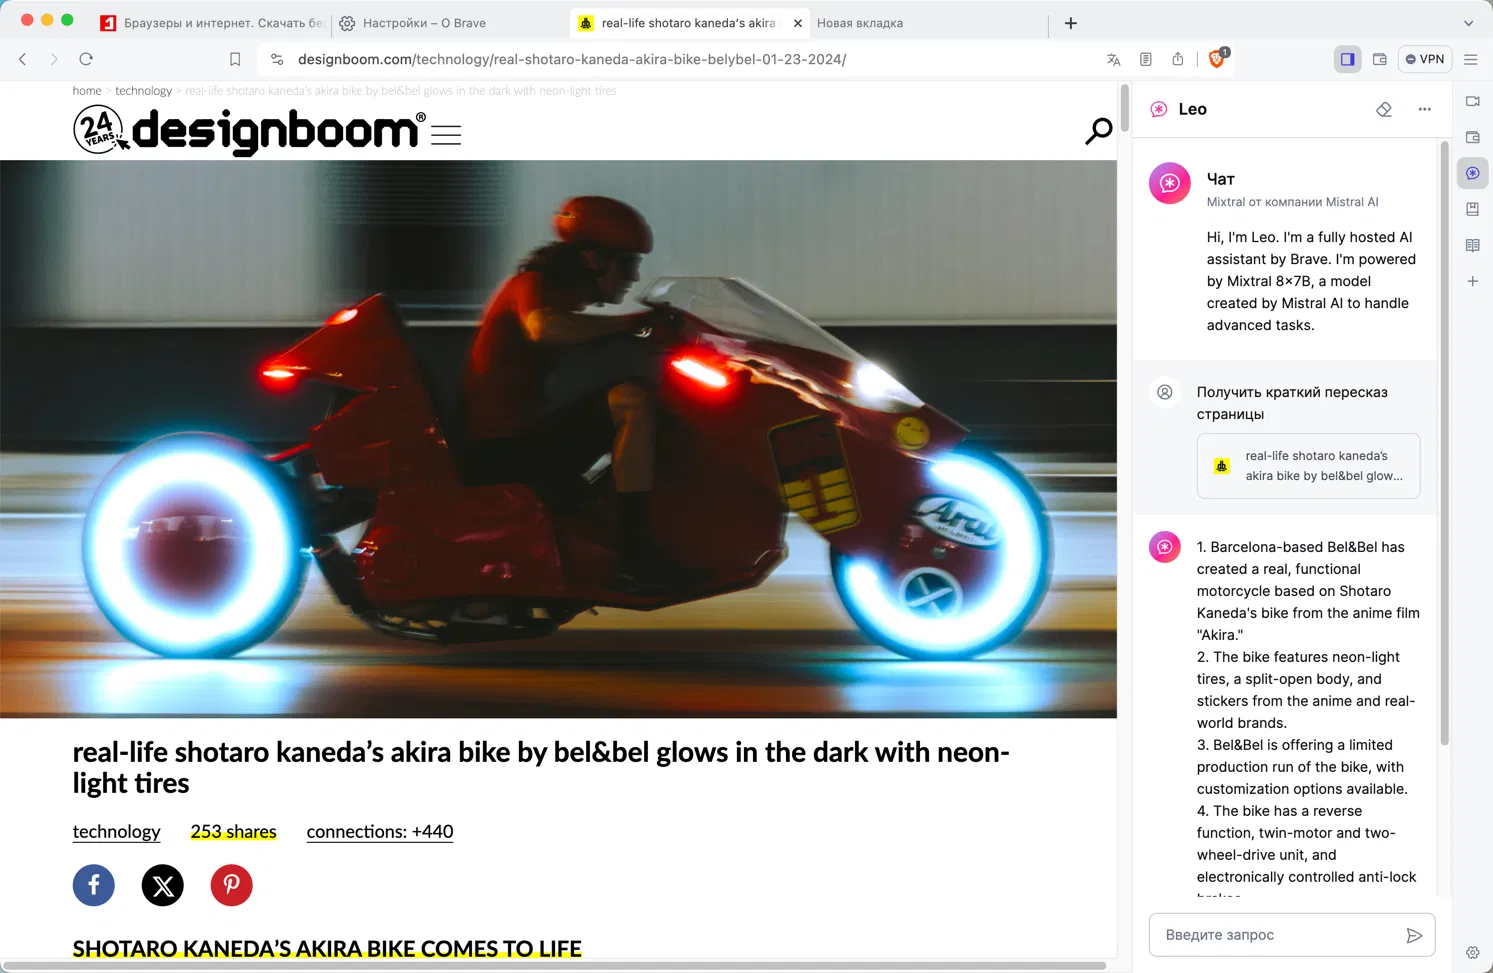Open site settings icon in address bar

point(277,59)
